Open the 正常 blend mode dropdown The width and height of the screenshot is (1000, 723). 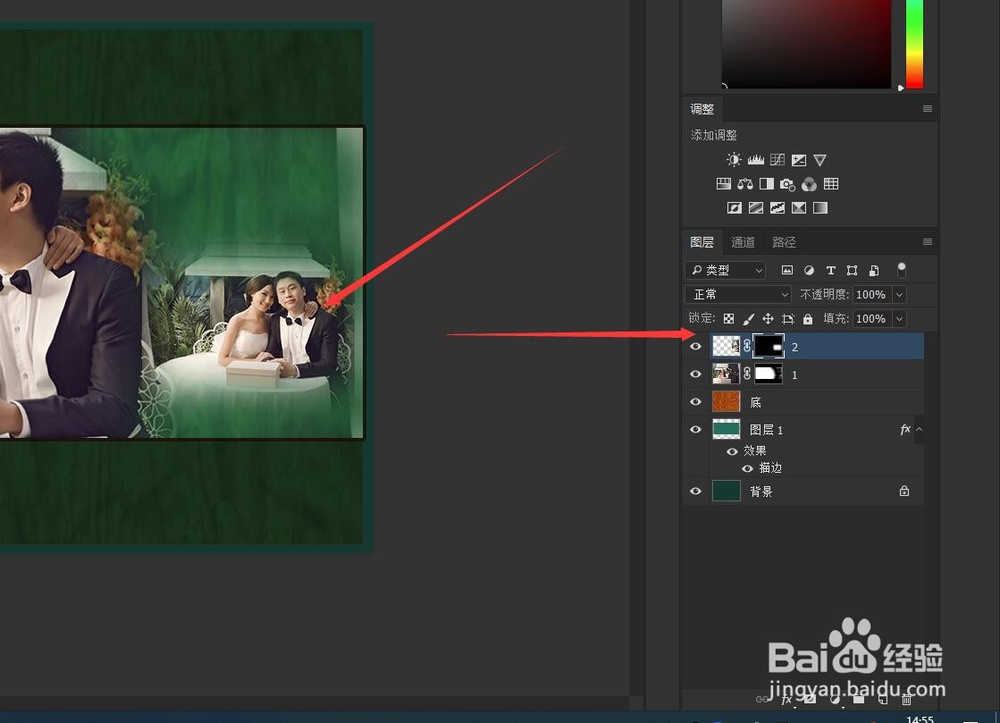[x=739, y=295]
